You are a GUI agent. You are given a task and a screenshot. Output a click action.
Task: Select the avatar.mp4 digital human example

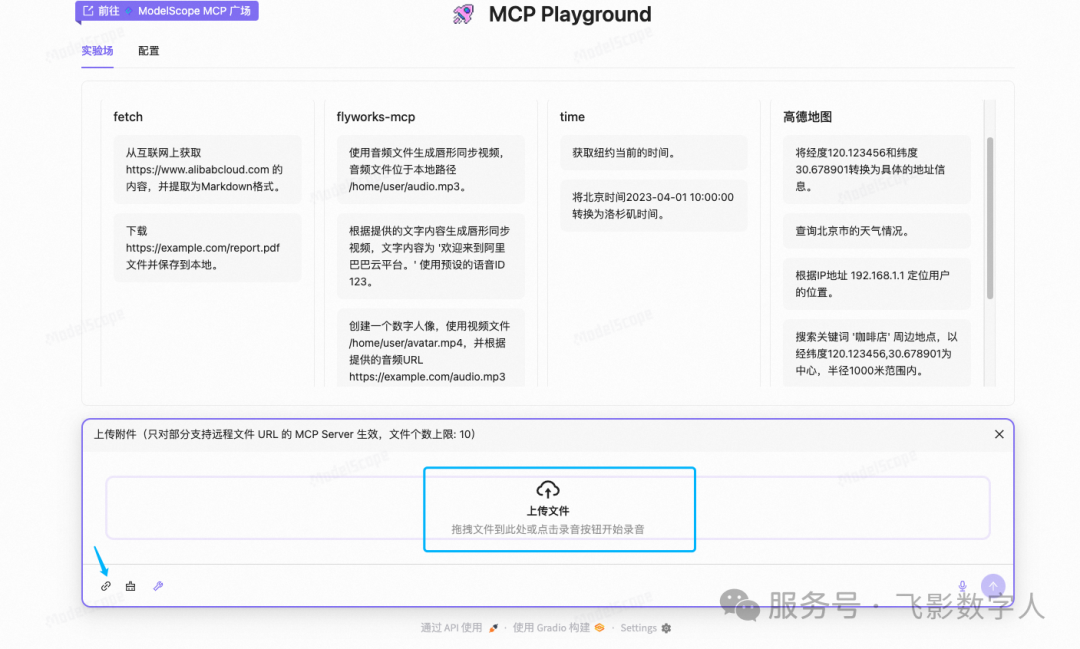430,348
